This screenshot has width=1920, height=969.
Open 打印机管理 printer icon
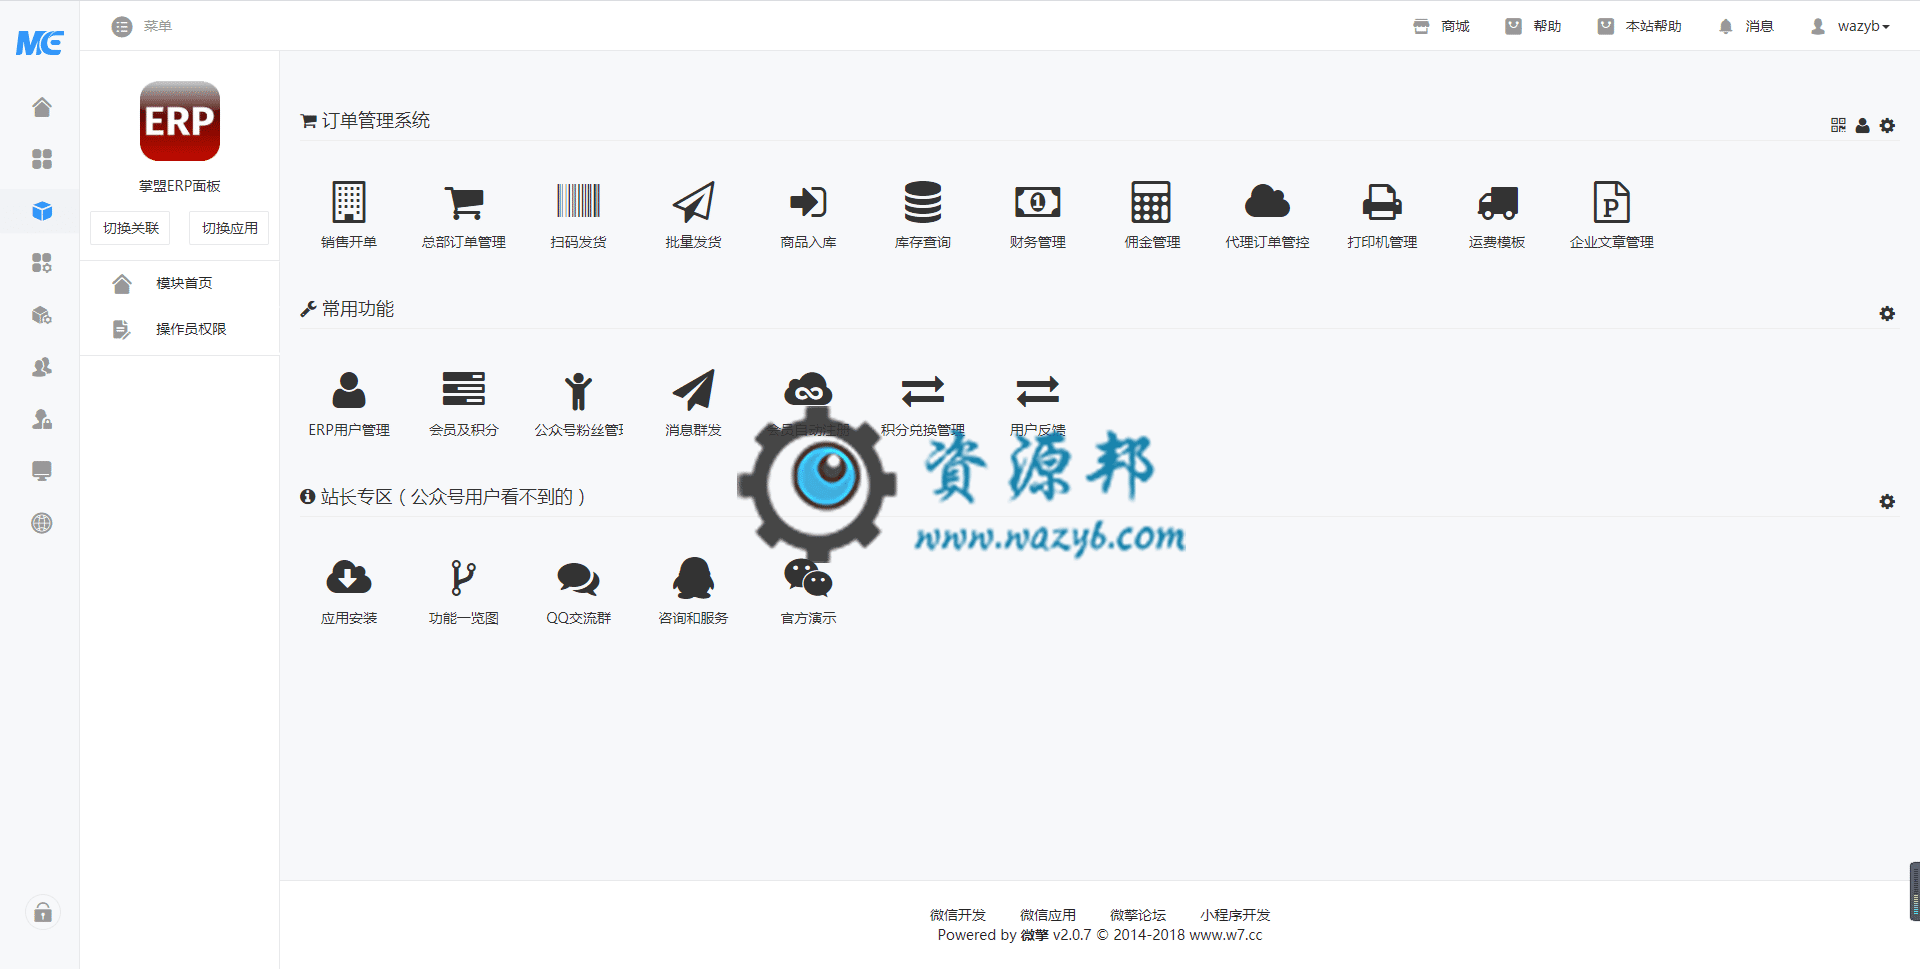tap(1382, 202)
